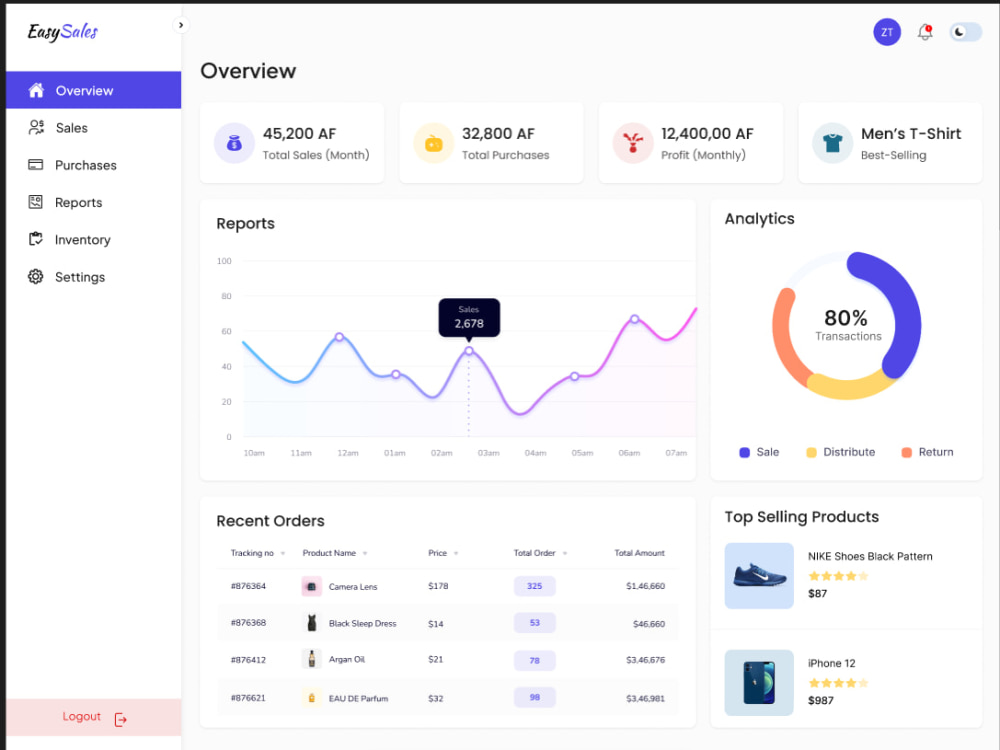The height and width of the screenshot is (750, 1000).
Task: Click the chart data point above 06am
Action: [635, 319]
